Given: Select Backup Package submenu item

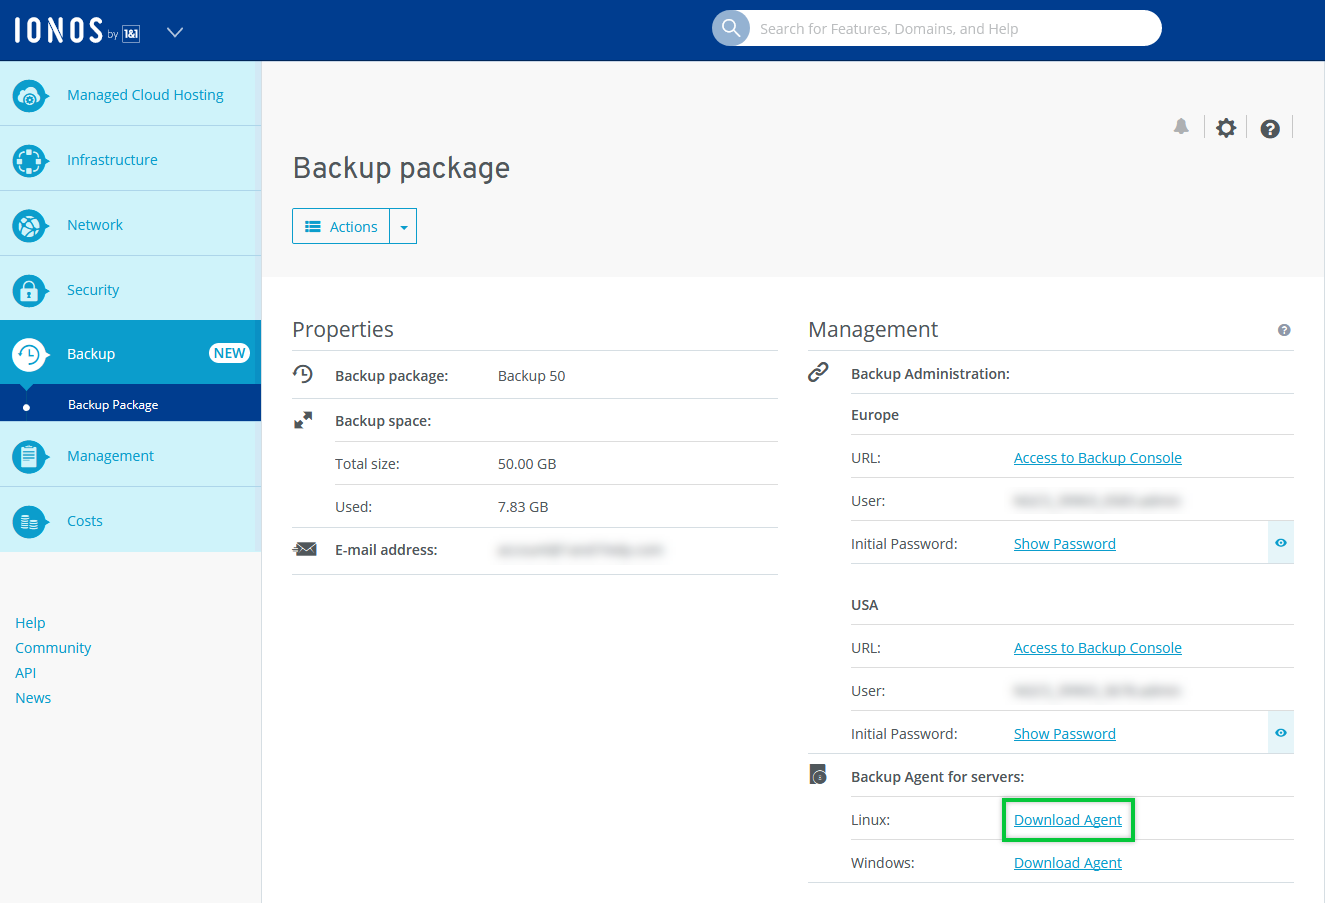Looking at the screenshot, I should (113, 405).
